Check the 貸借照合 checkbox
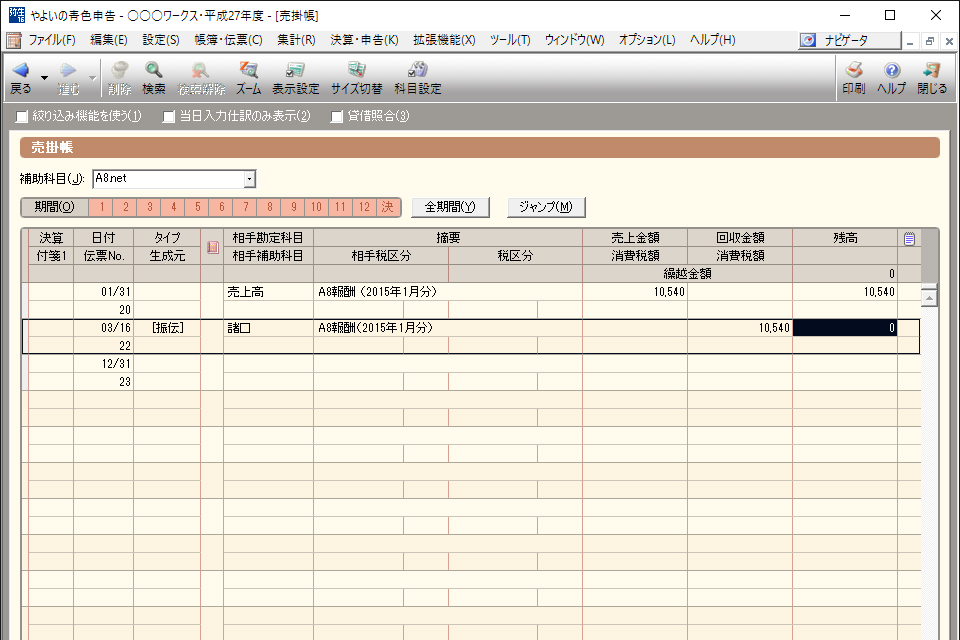960x640 pixels. point(337,116)
